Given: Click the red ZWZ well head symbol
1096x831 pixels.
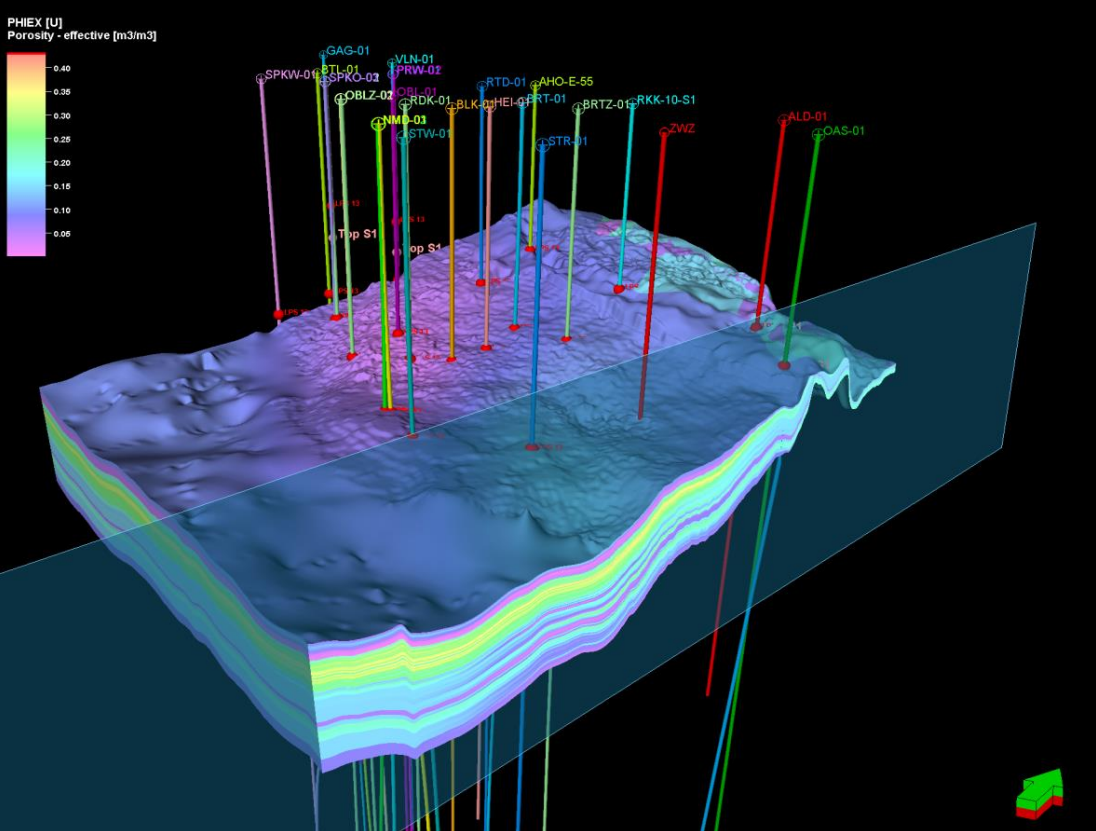Looking at the screenshot, I should point(664,132).
